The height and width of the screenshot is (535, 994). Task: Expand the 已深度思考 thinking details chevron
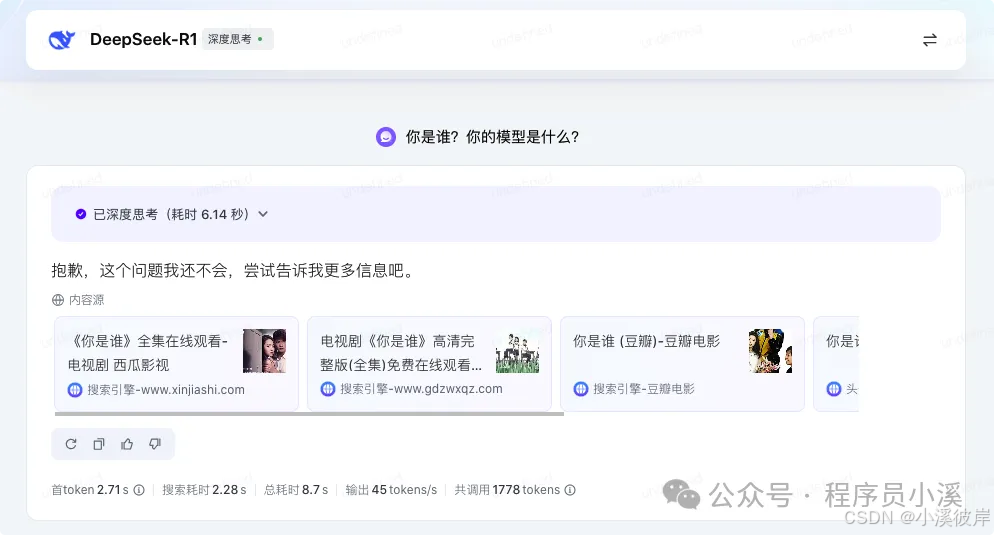tap(263, 214)
